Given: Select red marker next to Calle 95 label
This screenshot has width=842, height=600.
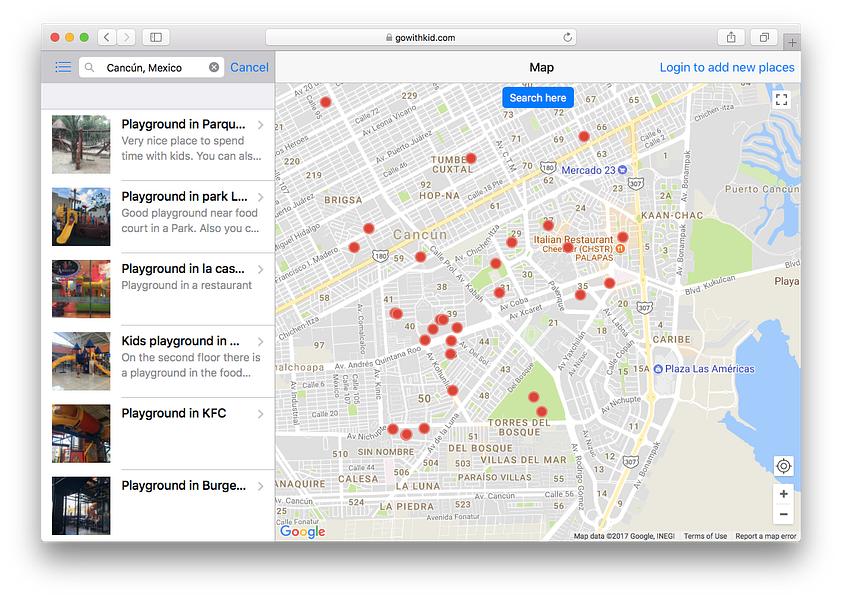Looking at the screenshot, I should point(325,102).
